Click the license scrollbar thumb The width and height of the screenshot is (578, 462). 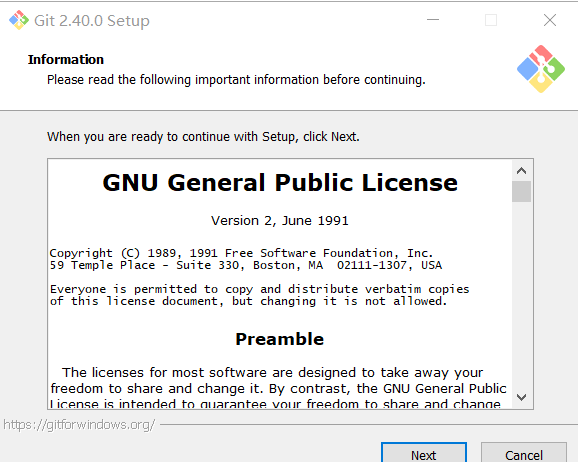coord(521,191)
